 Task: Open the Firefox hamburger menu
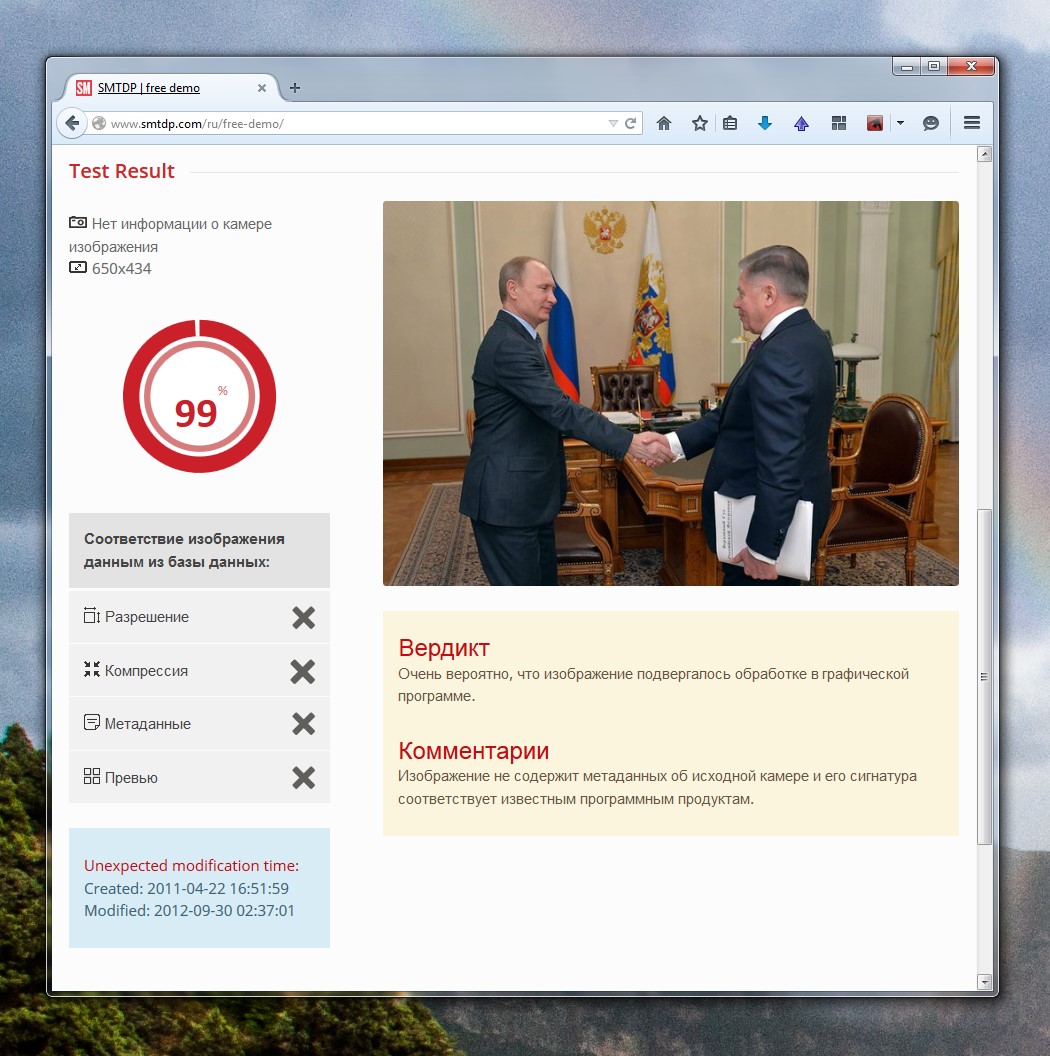coord(971,122)
